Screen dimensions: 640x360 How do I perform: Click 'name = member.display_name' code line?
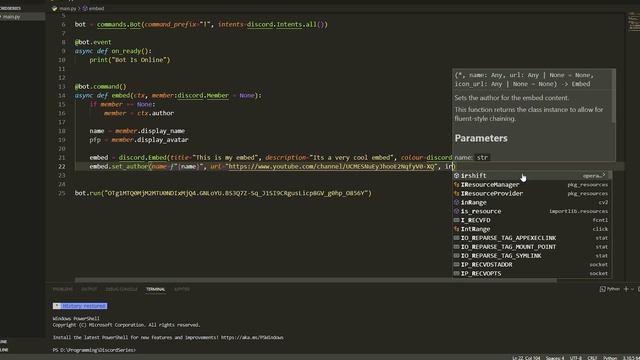click(137, 131)
